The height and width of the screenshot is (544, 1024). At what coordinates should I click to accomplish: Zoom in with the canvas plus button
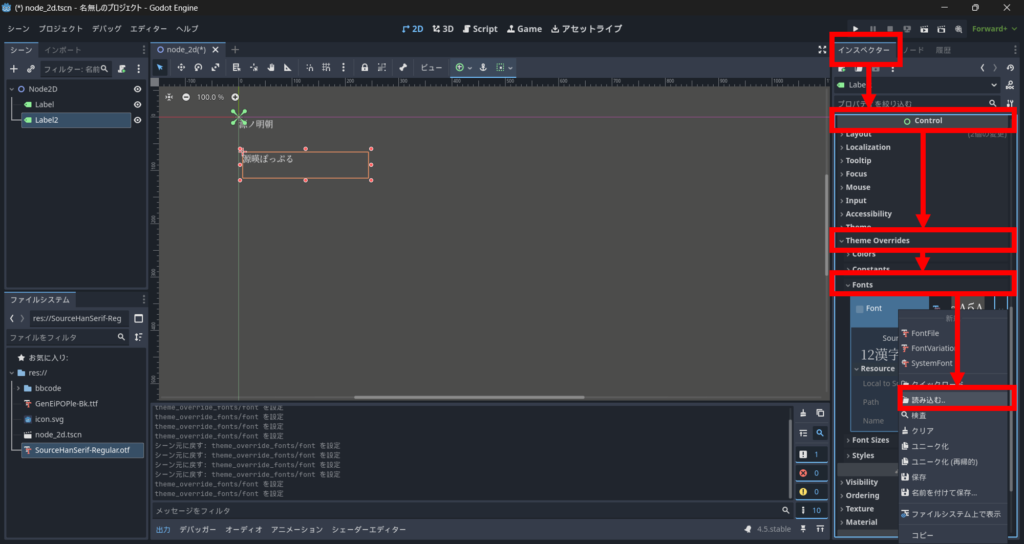235,97
